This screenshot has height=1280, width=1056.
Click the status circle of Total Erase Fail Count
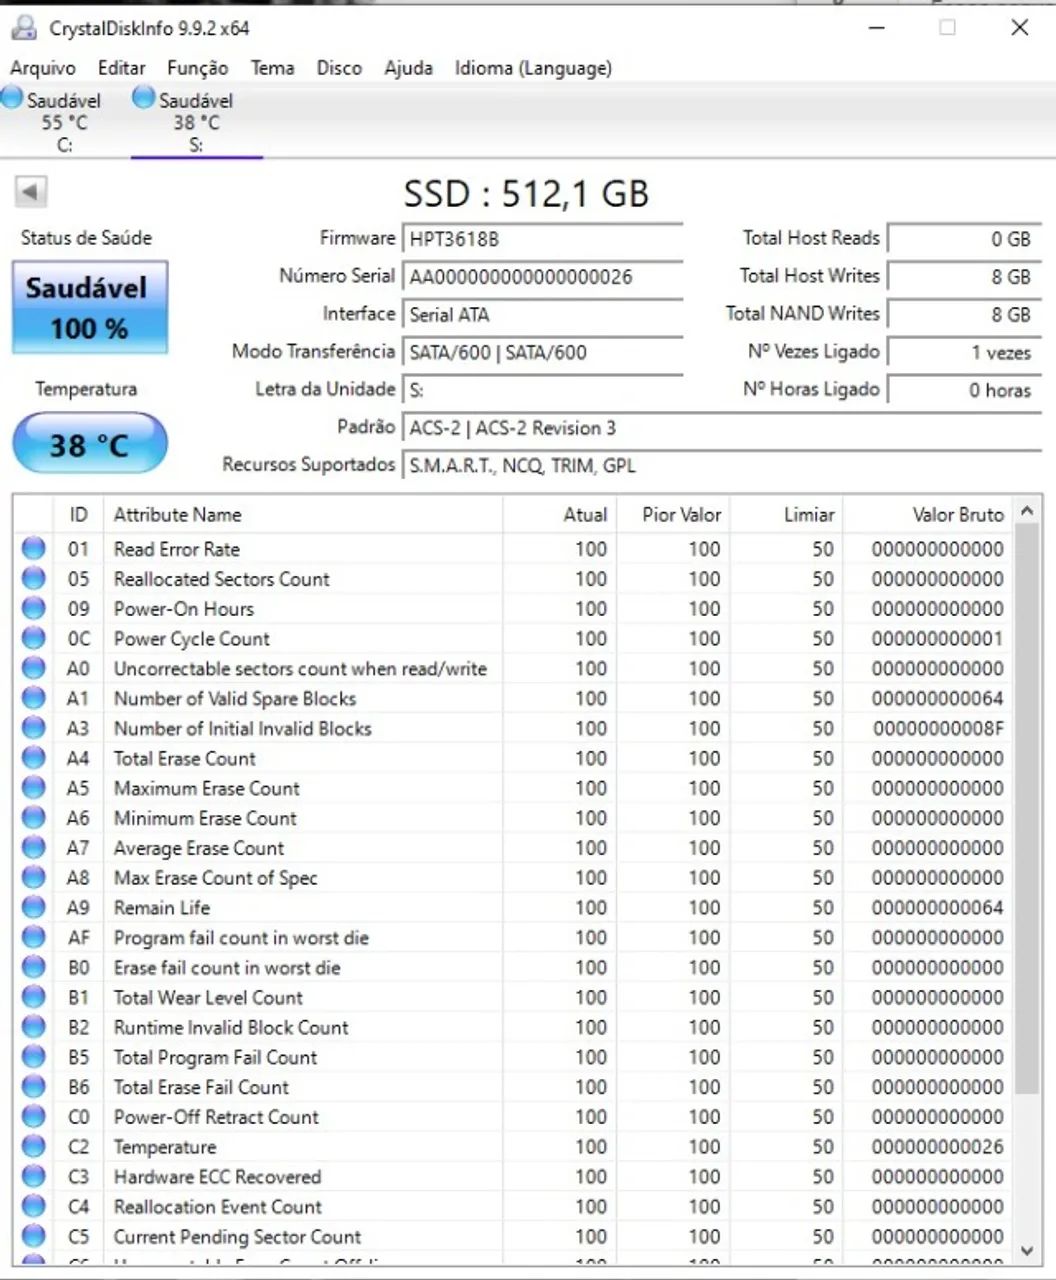[34, 1087]
